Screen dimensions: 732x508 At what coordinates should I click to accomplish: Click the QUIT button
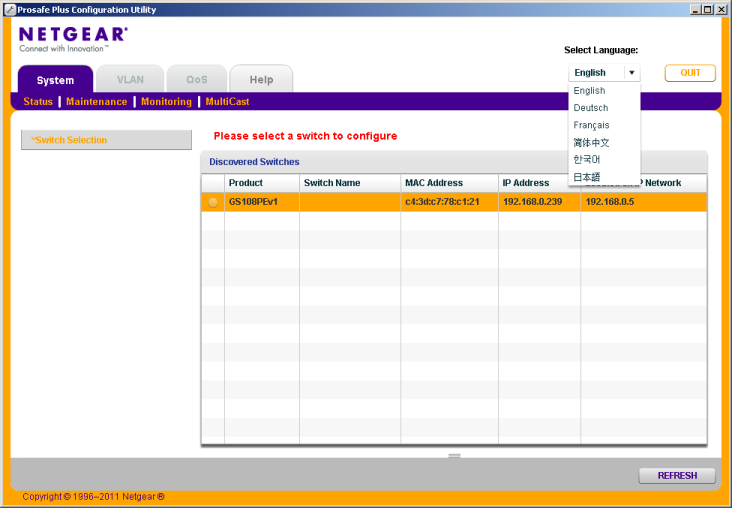coord(690,73)
